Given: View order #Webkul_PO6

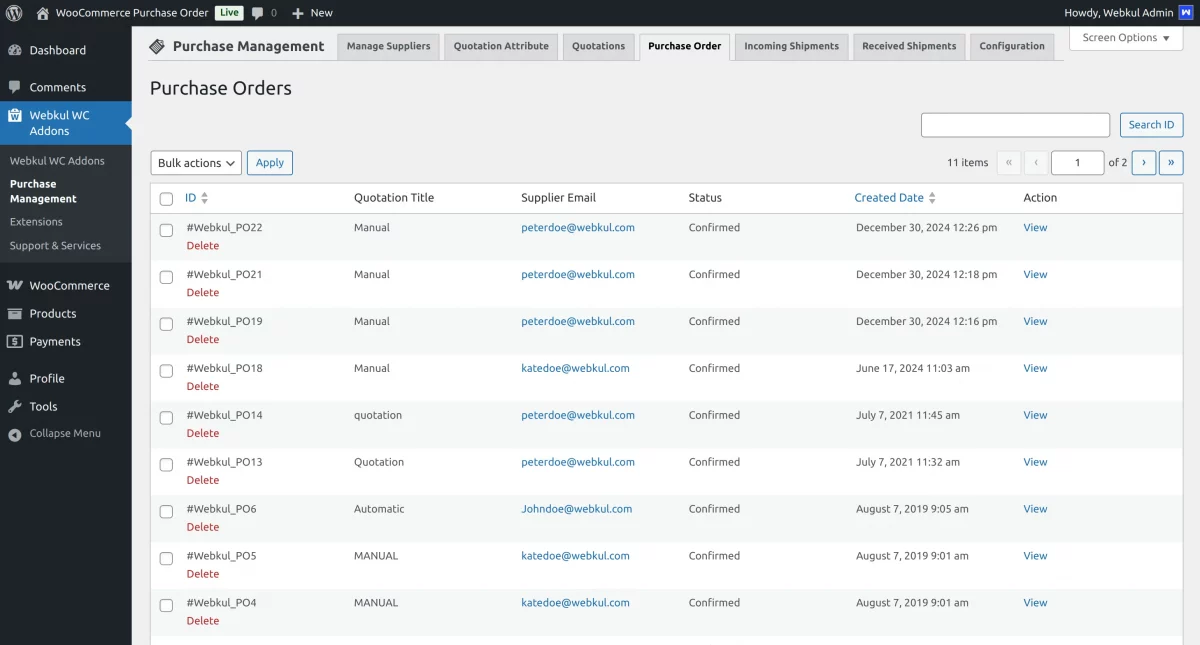Looking at the screenshot, I should click(x=1034, y=509).
